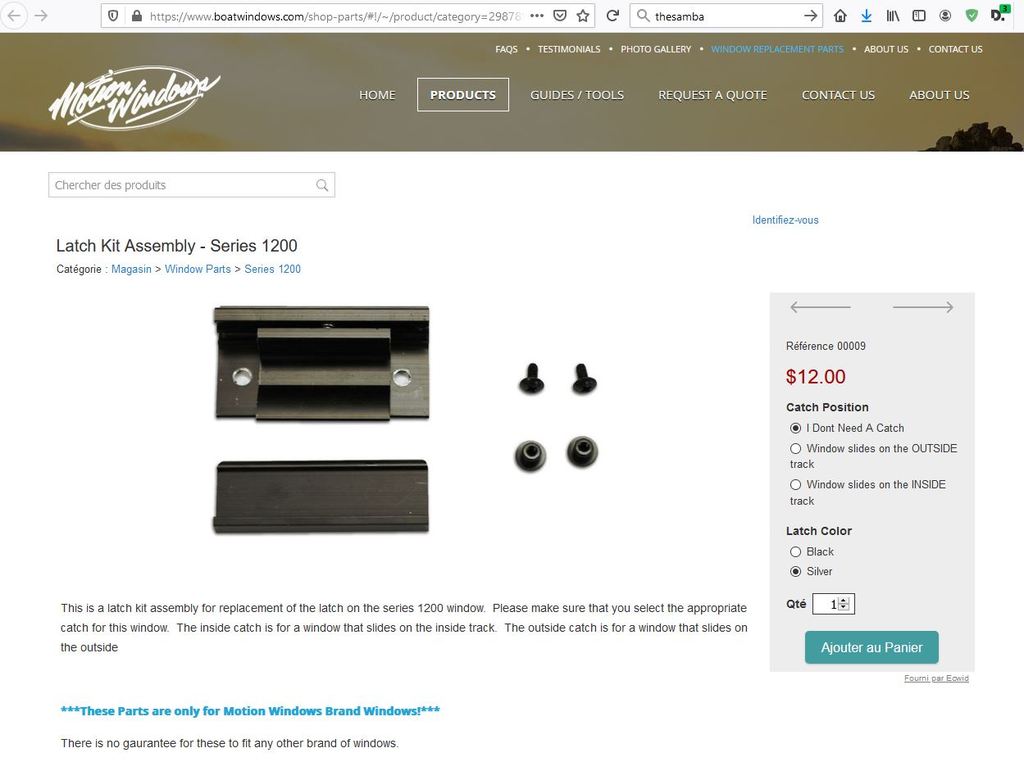Open the GUIDES / TOOLS menu

(577, 95)
